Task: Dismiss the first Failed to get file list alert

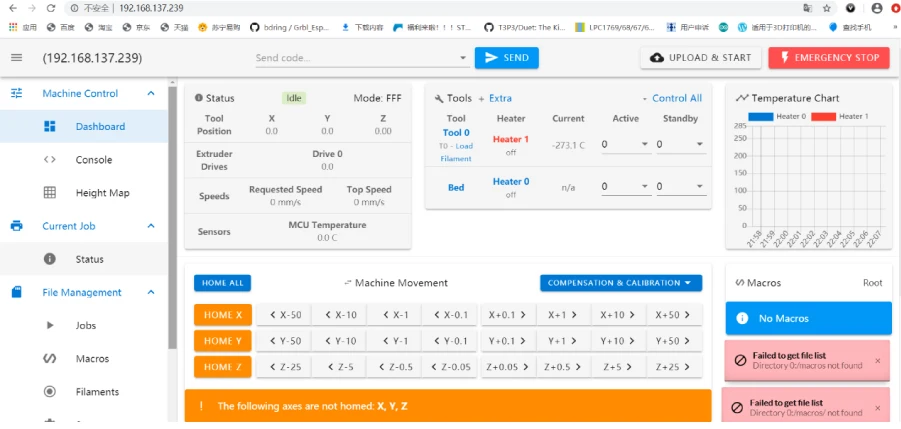Action: click(877, 361)
